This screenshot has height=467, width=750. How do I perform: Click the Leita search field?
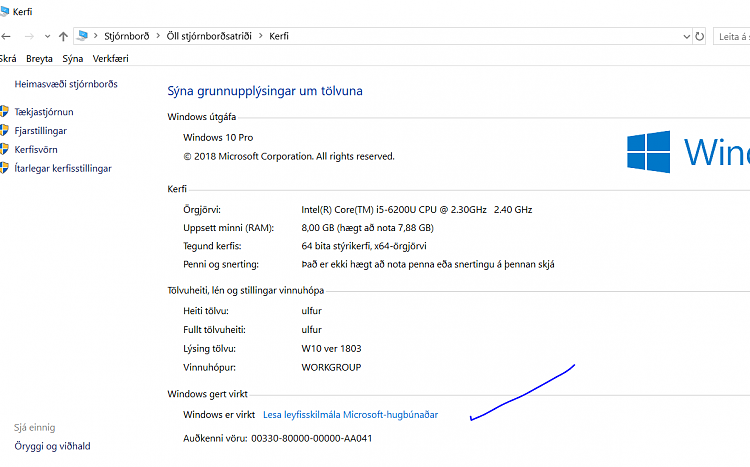pos(732,36)
